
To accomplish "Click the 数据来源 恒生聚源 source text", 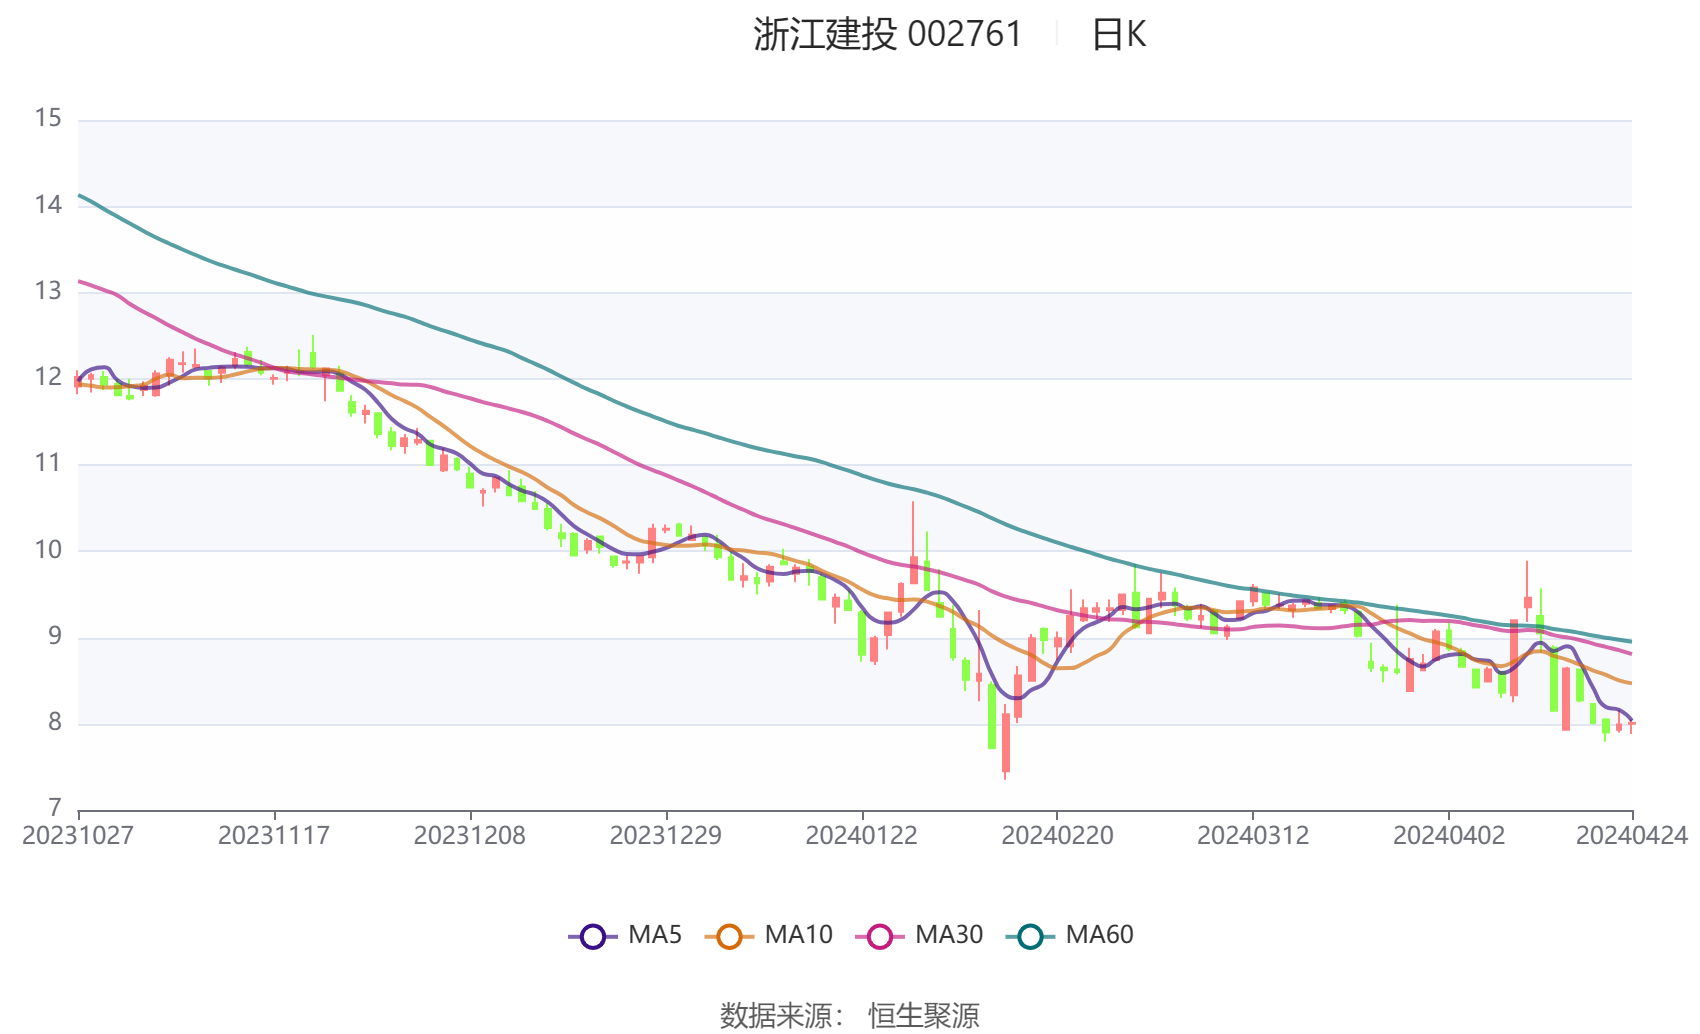I will point(850,1016).
